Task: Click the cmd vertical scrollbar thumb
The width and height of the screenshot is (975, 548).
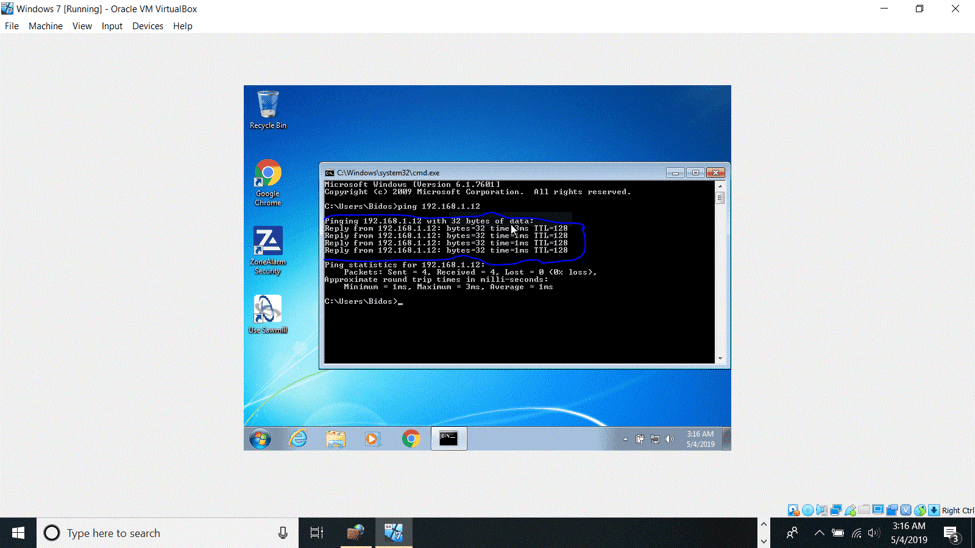Action: [x=720, y=198]
